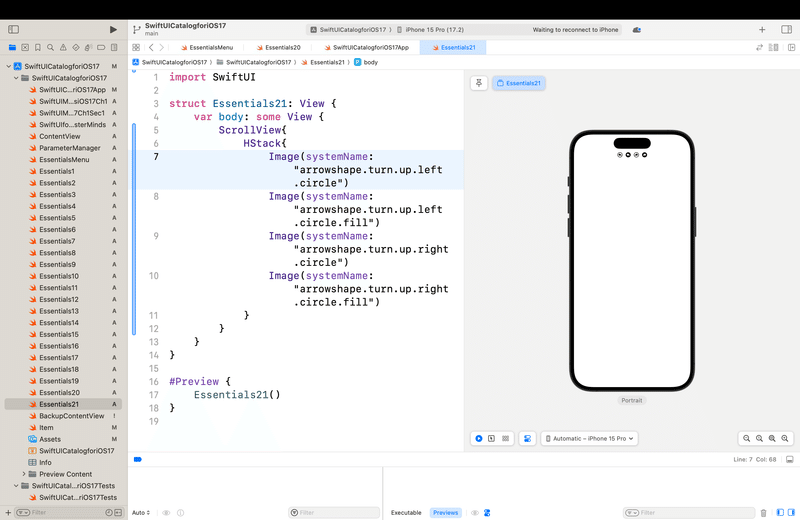Switch the canvas to Selectable preview mode
Image resolution: width=800 pixels, height=520 pixels.
coord(491,438)
